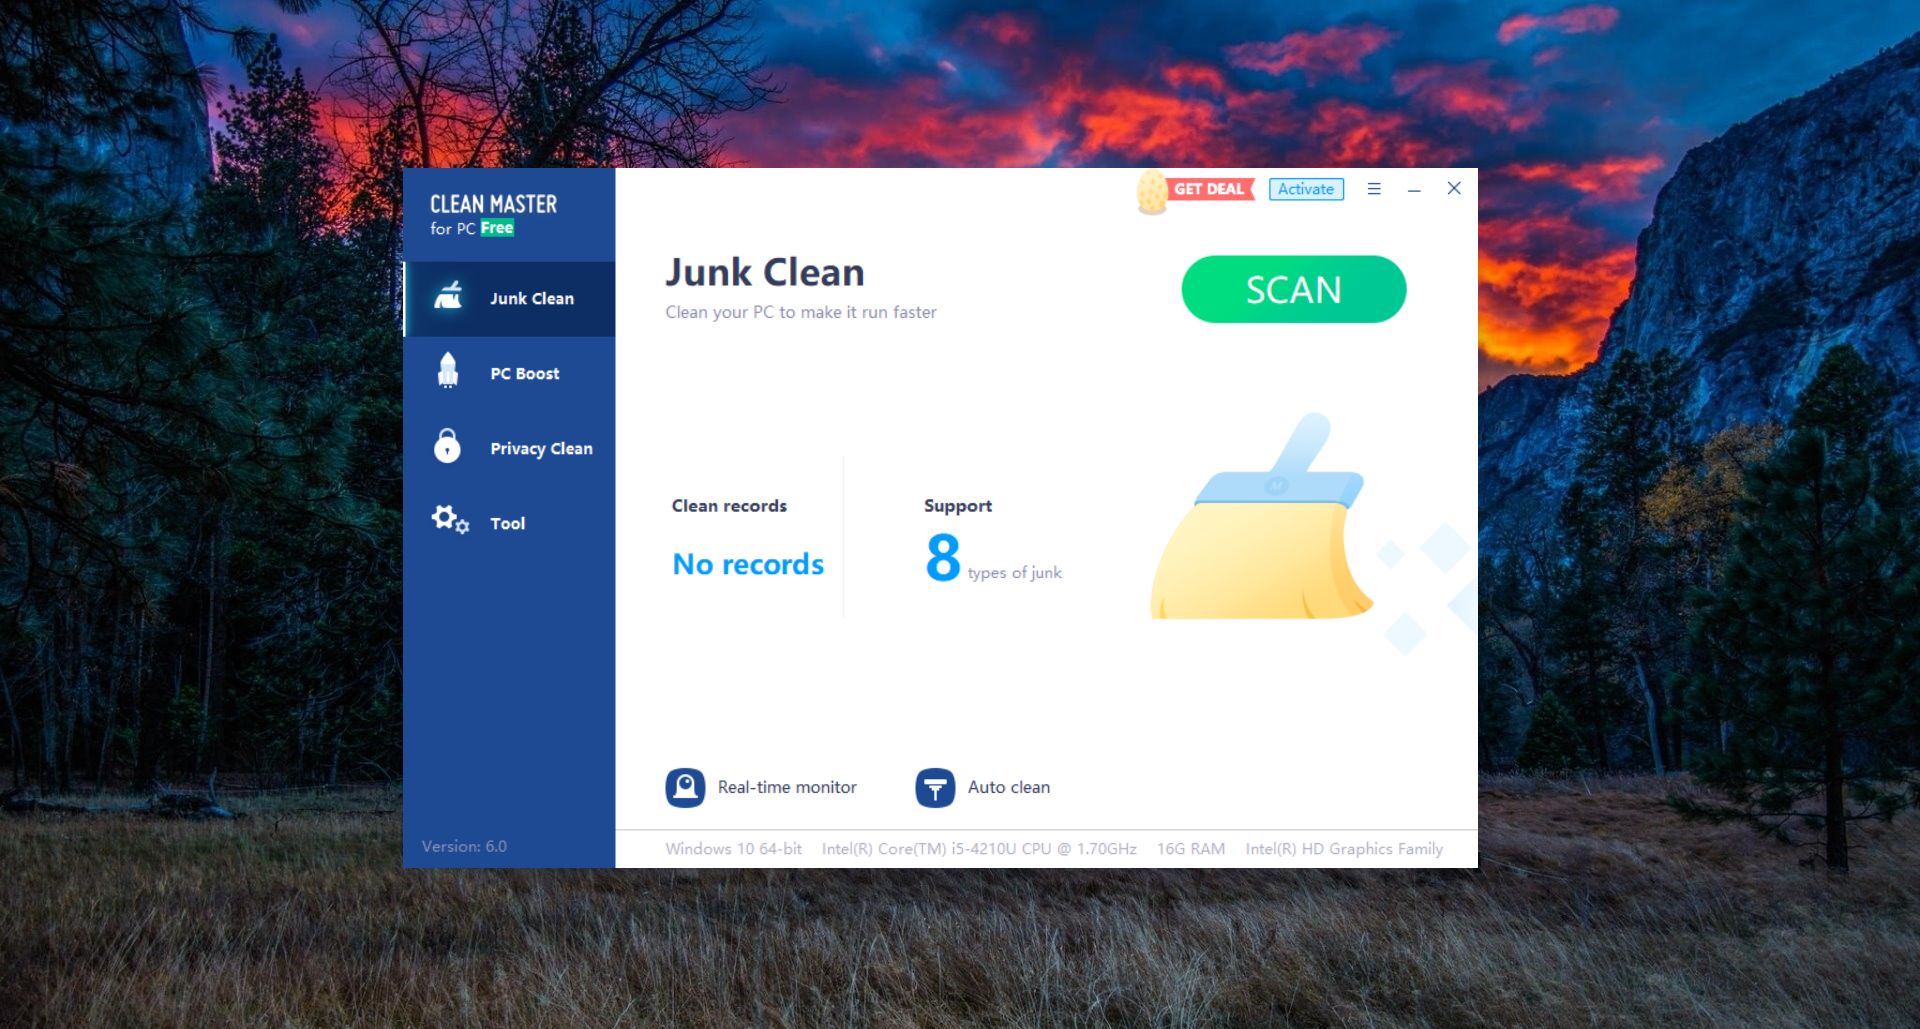This screenshot has width=1920, height=1029.
Task: Click the No records text
Action: tap(748, 563)
